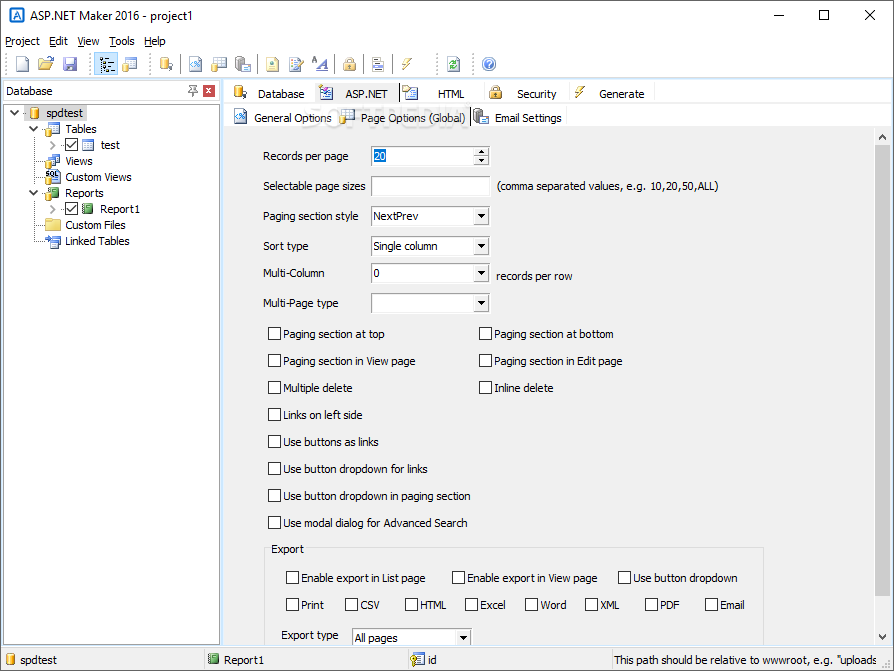Select the Custom Files folder node
Image resolution: width=894 pixels, height=671 pixels.
coord(95,225)
